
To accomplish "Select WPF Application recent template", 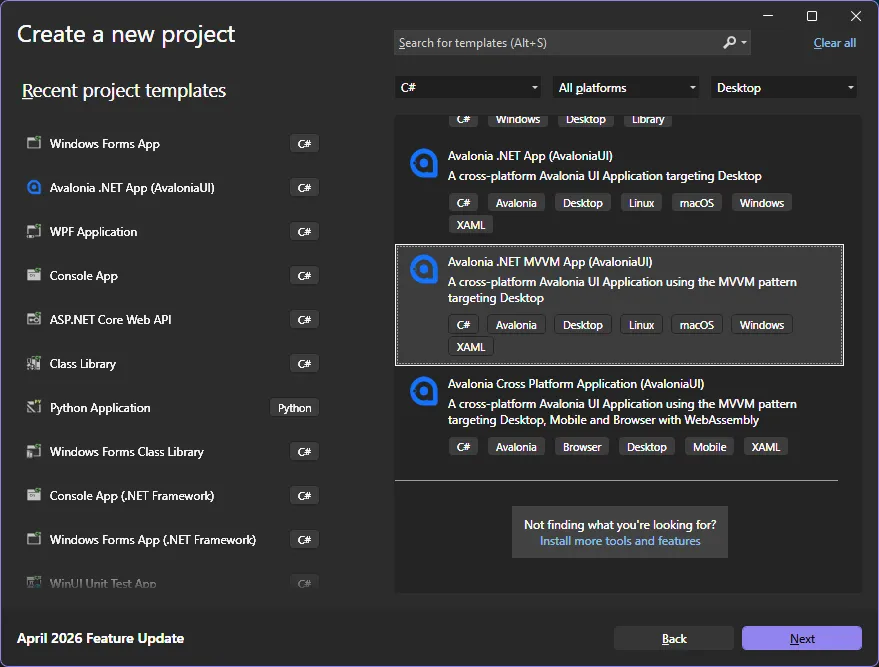I will [173, 231].
